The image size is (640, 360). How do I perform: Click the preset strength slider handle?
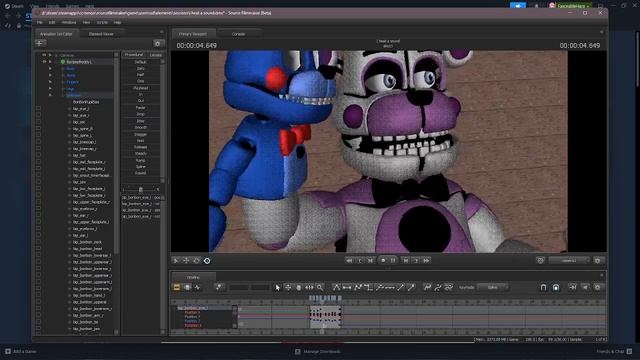coord(141,189)
